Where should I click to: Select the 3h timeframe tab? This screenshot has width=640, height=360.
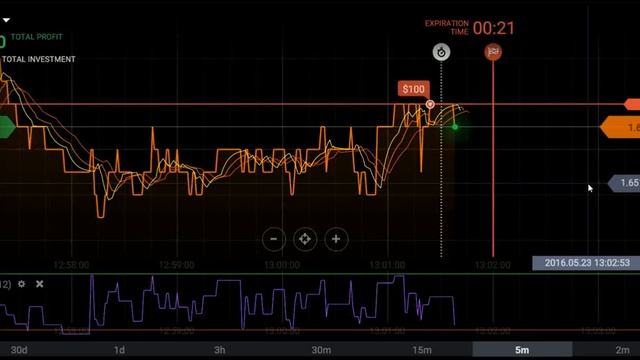[x=220, y=350]
